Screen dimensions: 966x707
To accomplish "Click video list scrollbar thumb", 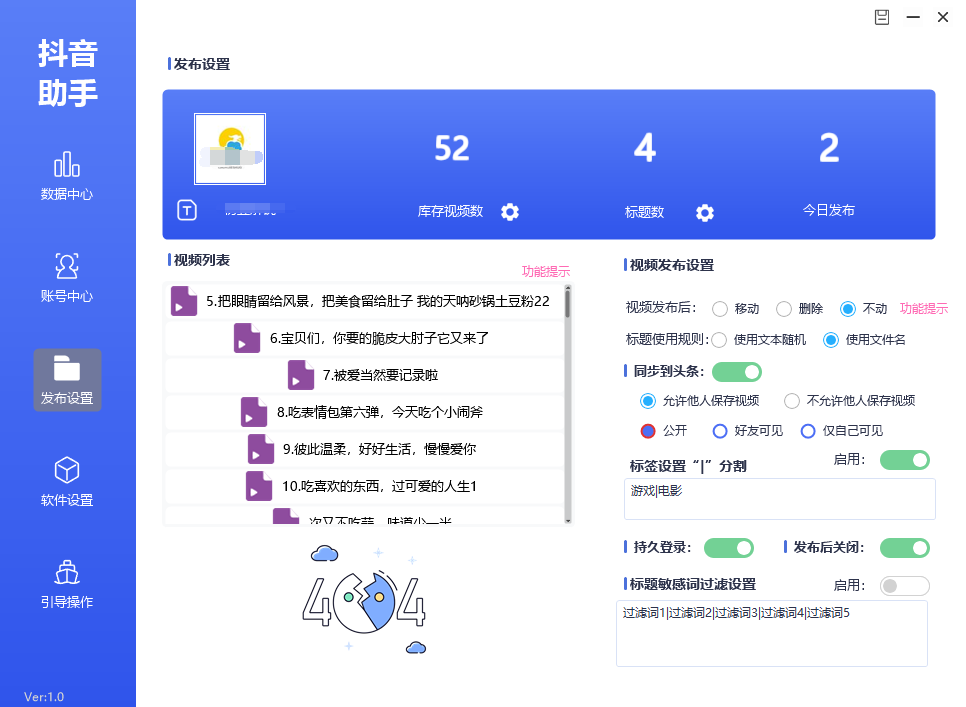I will [567, 302].
